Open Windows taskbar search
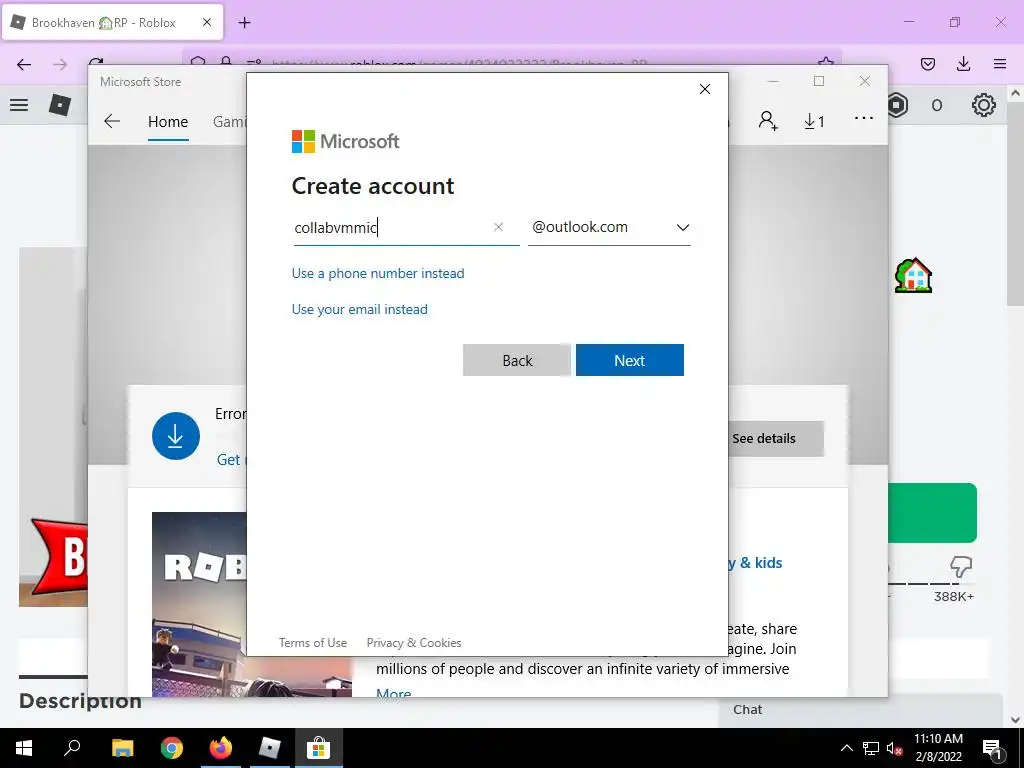1024x768 pixels. tap(72, 748)
